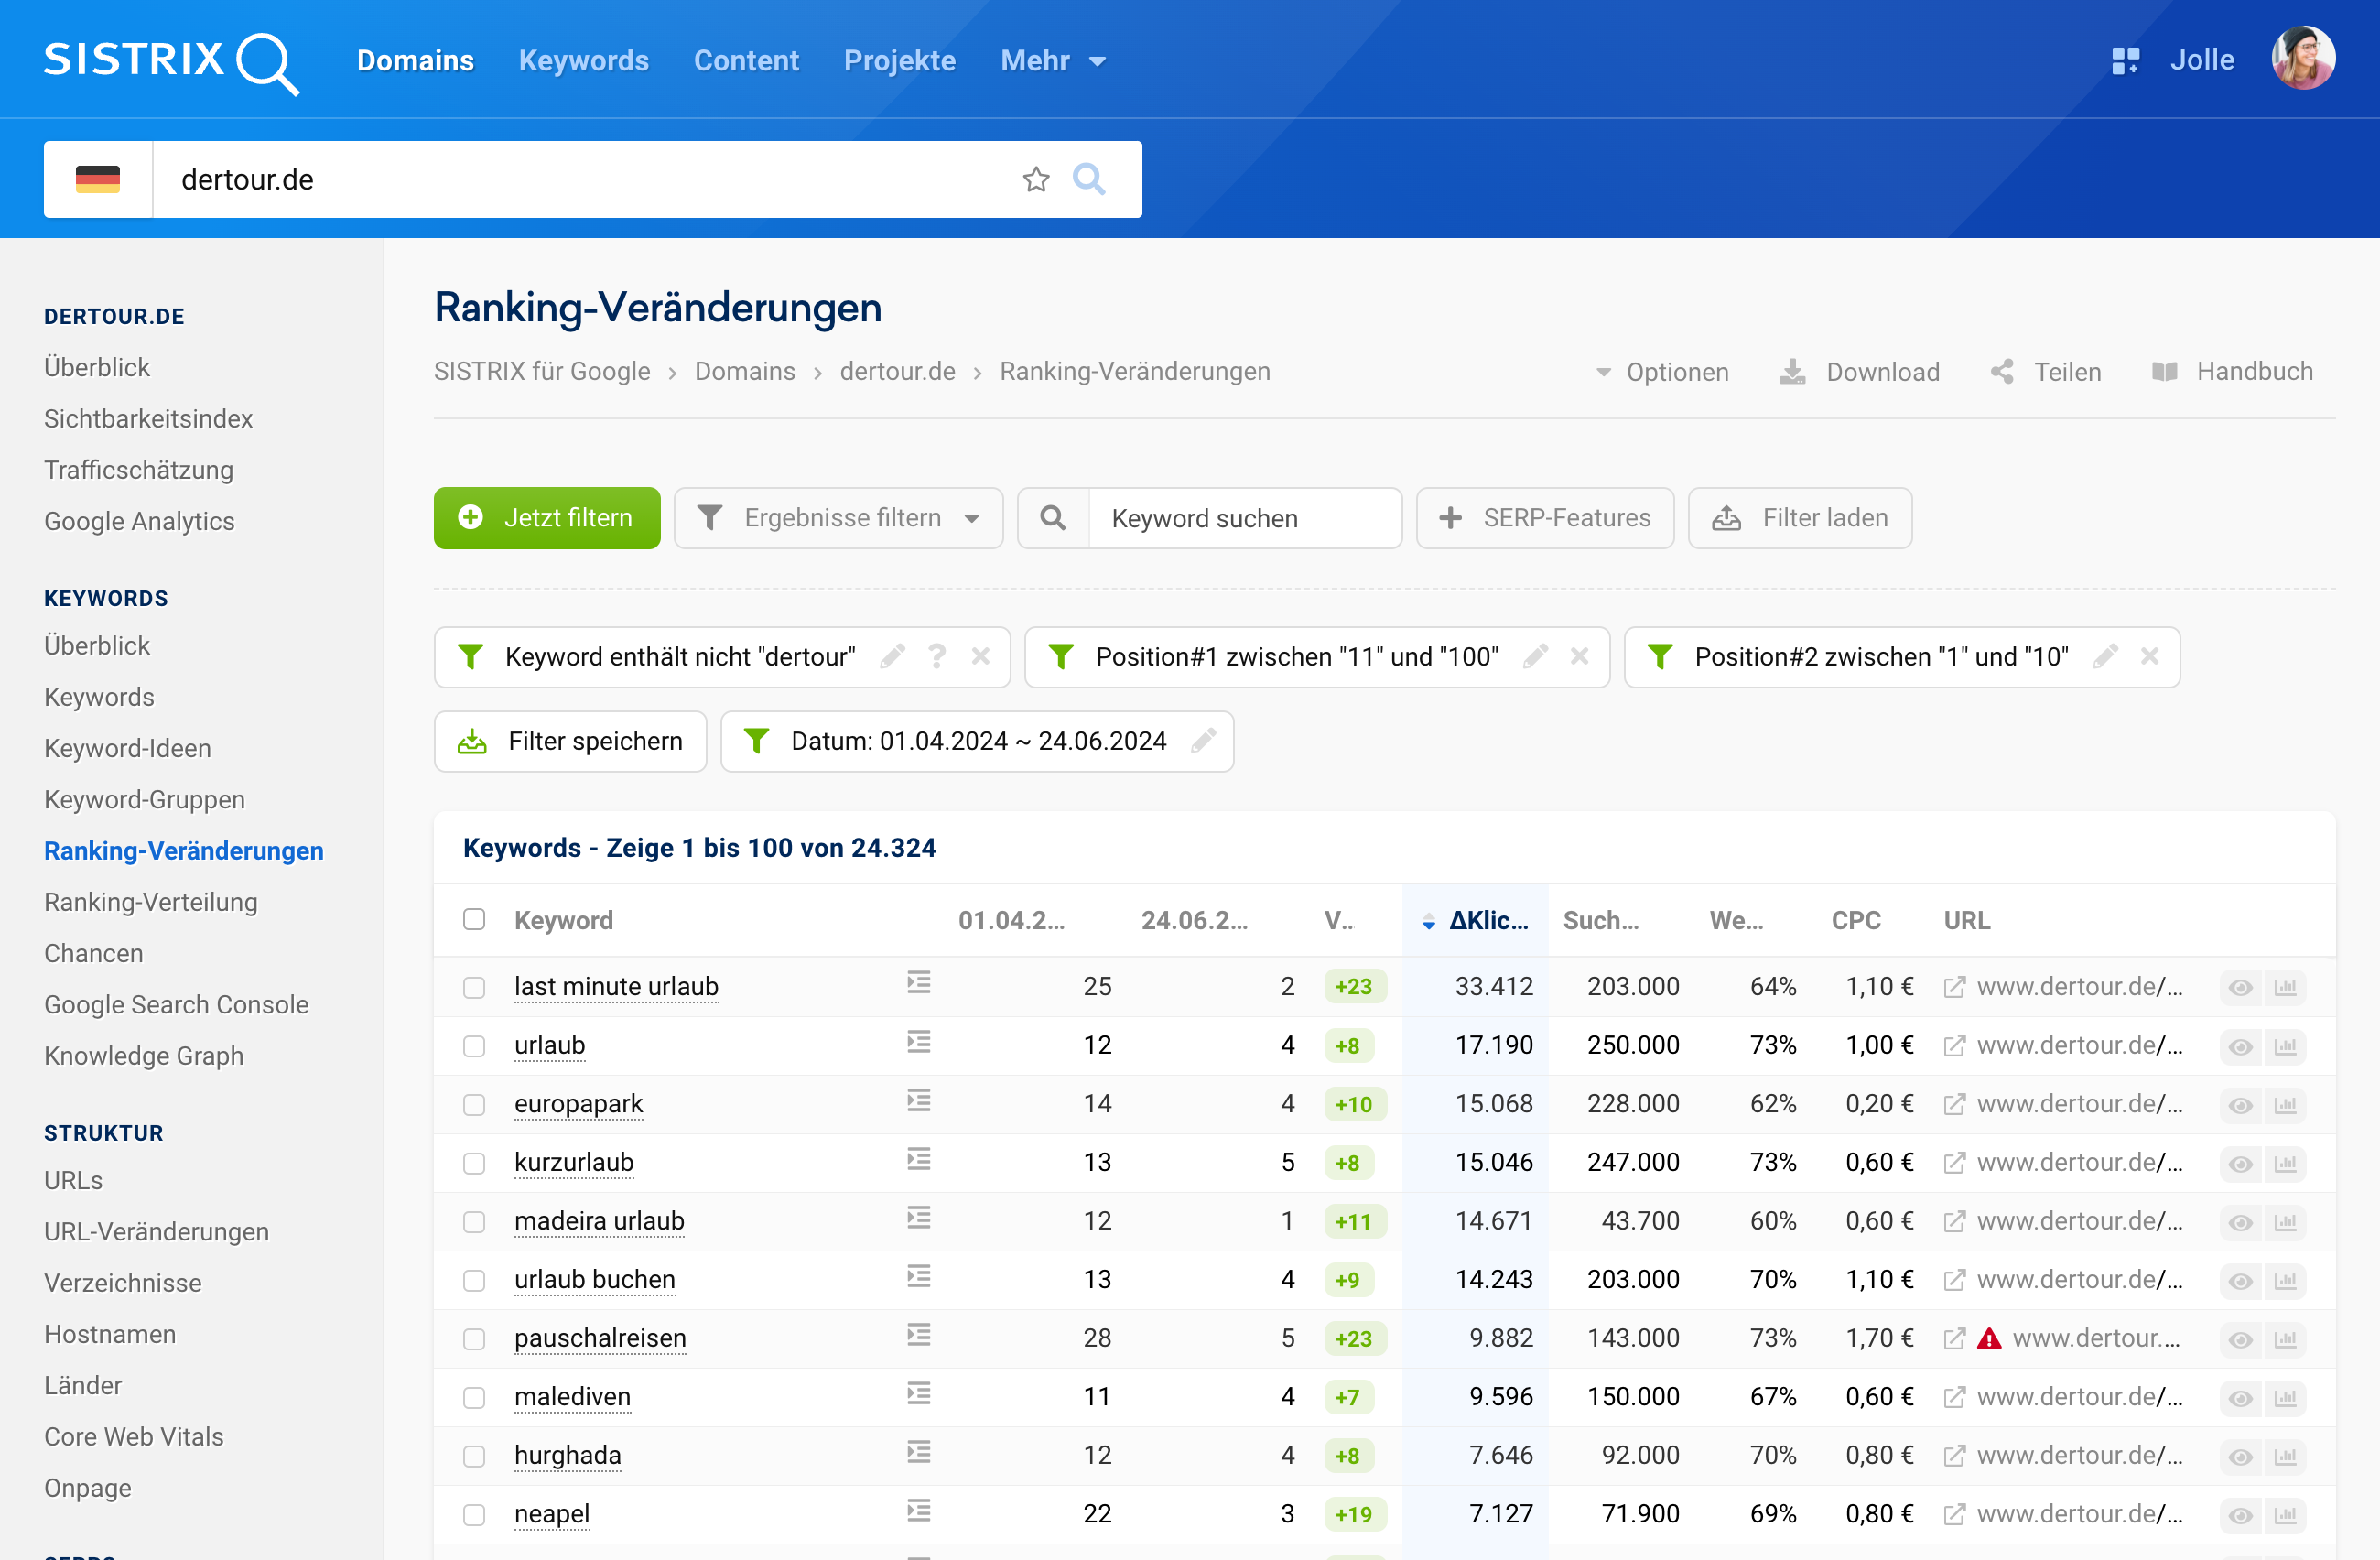Click the green Jetzt filtern button
The image size is (2380, 1560).
tap(547, 518)
